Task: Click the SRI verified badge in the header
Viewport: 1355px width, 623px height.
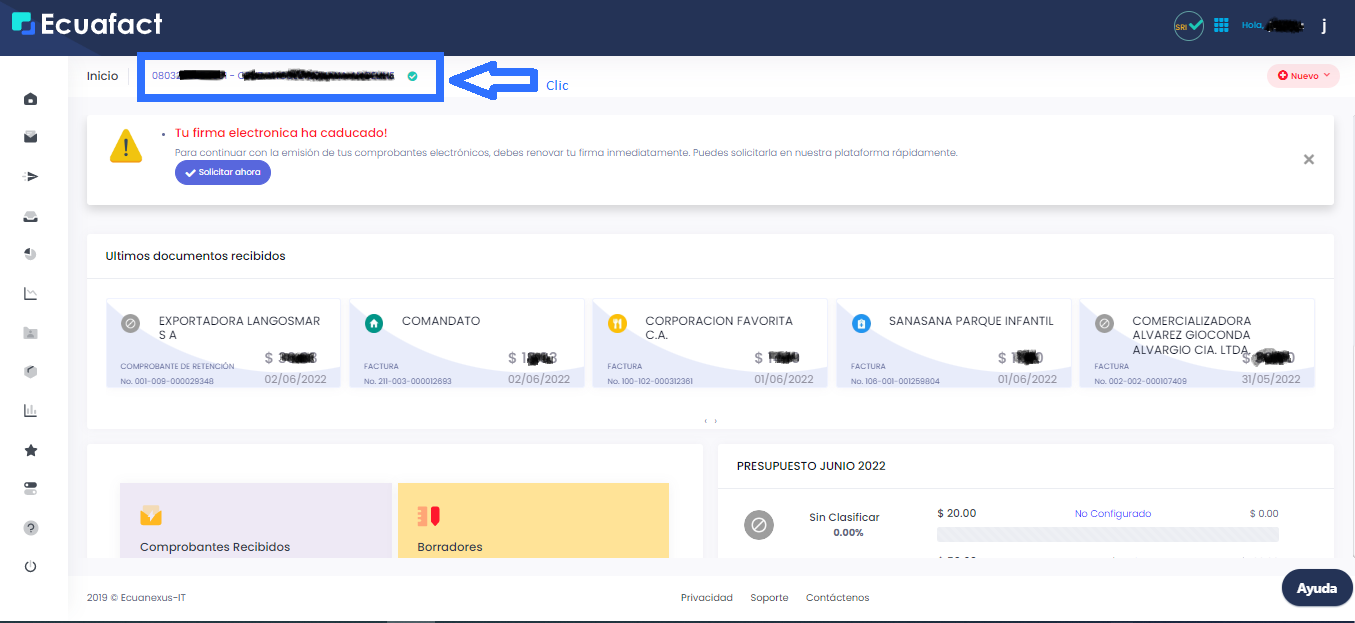Action: [1188, 24]
